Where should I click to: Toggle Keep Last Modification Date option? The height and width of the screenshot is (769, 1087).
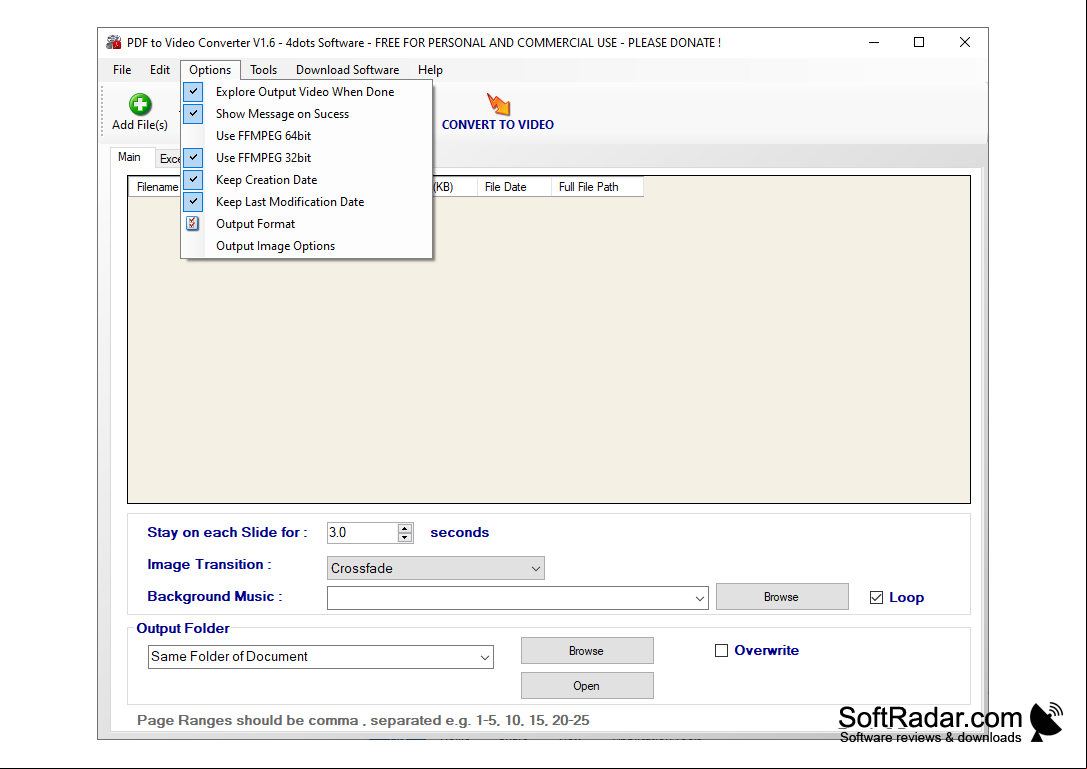click(306, 202)
